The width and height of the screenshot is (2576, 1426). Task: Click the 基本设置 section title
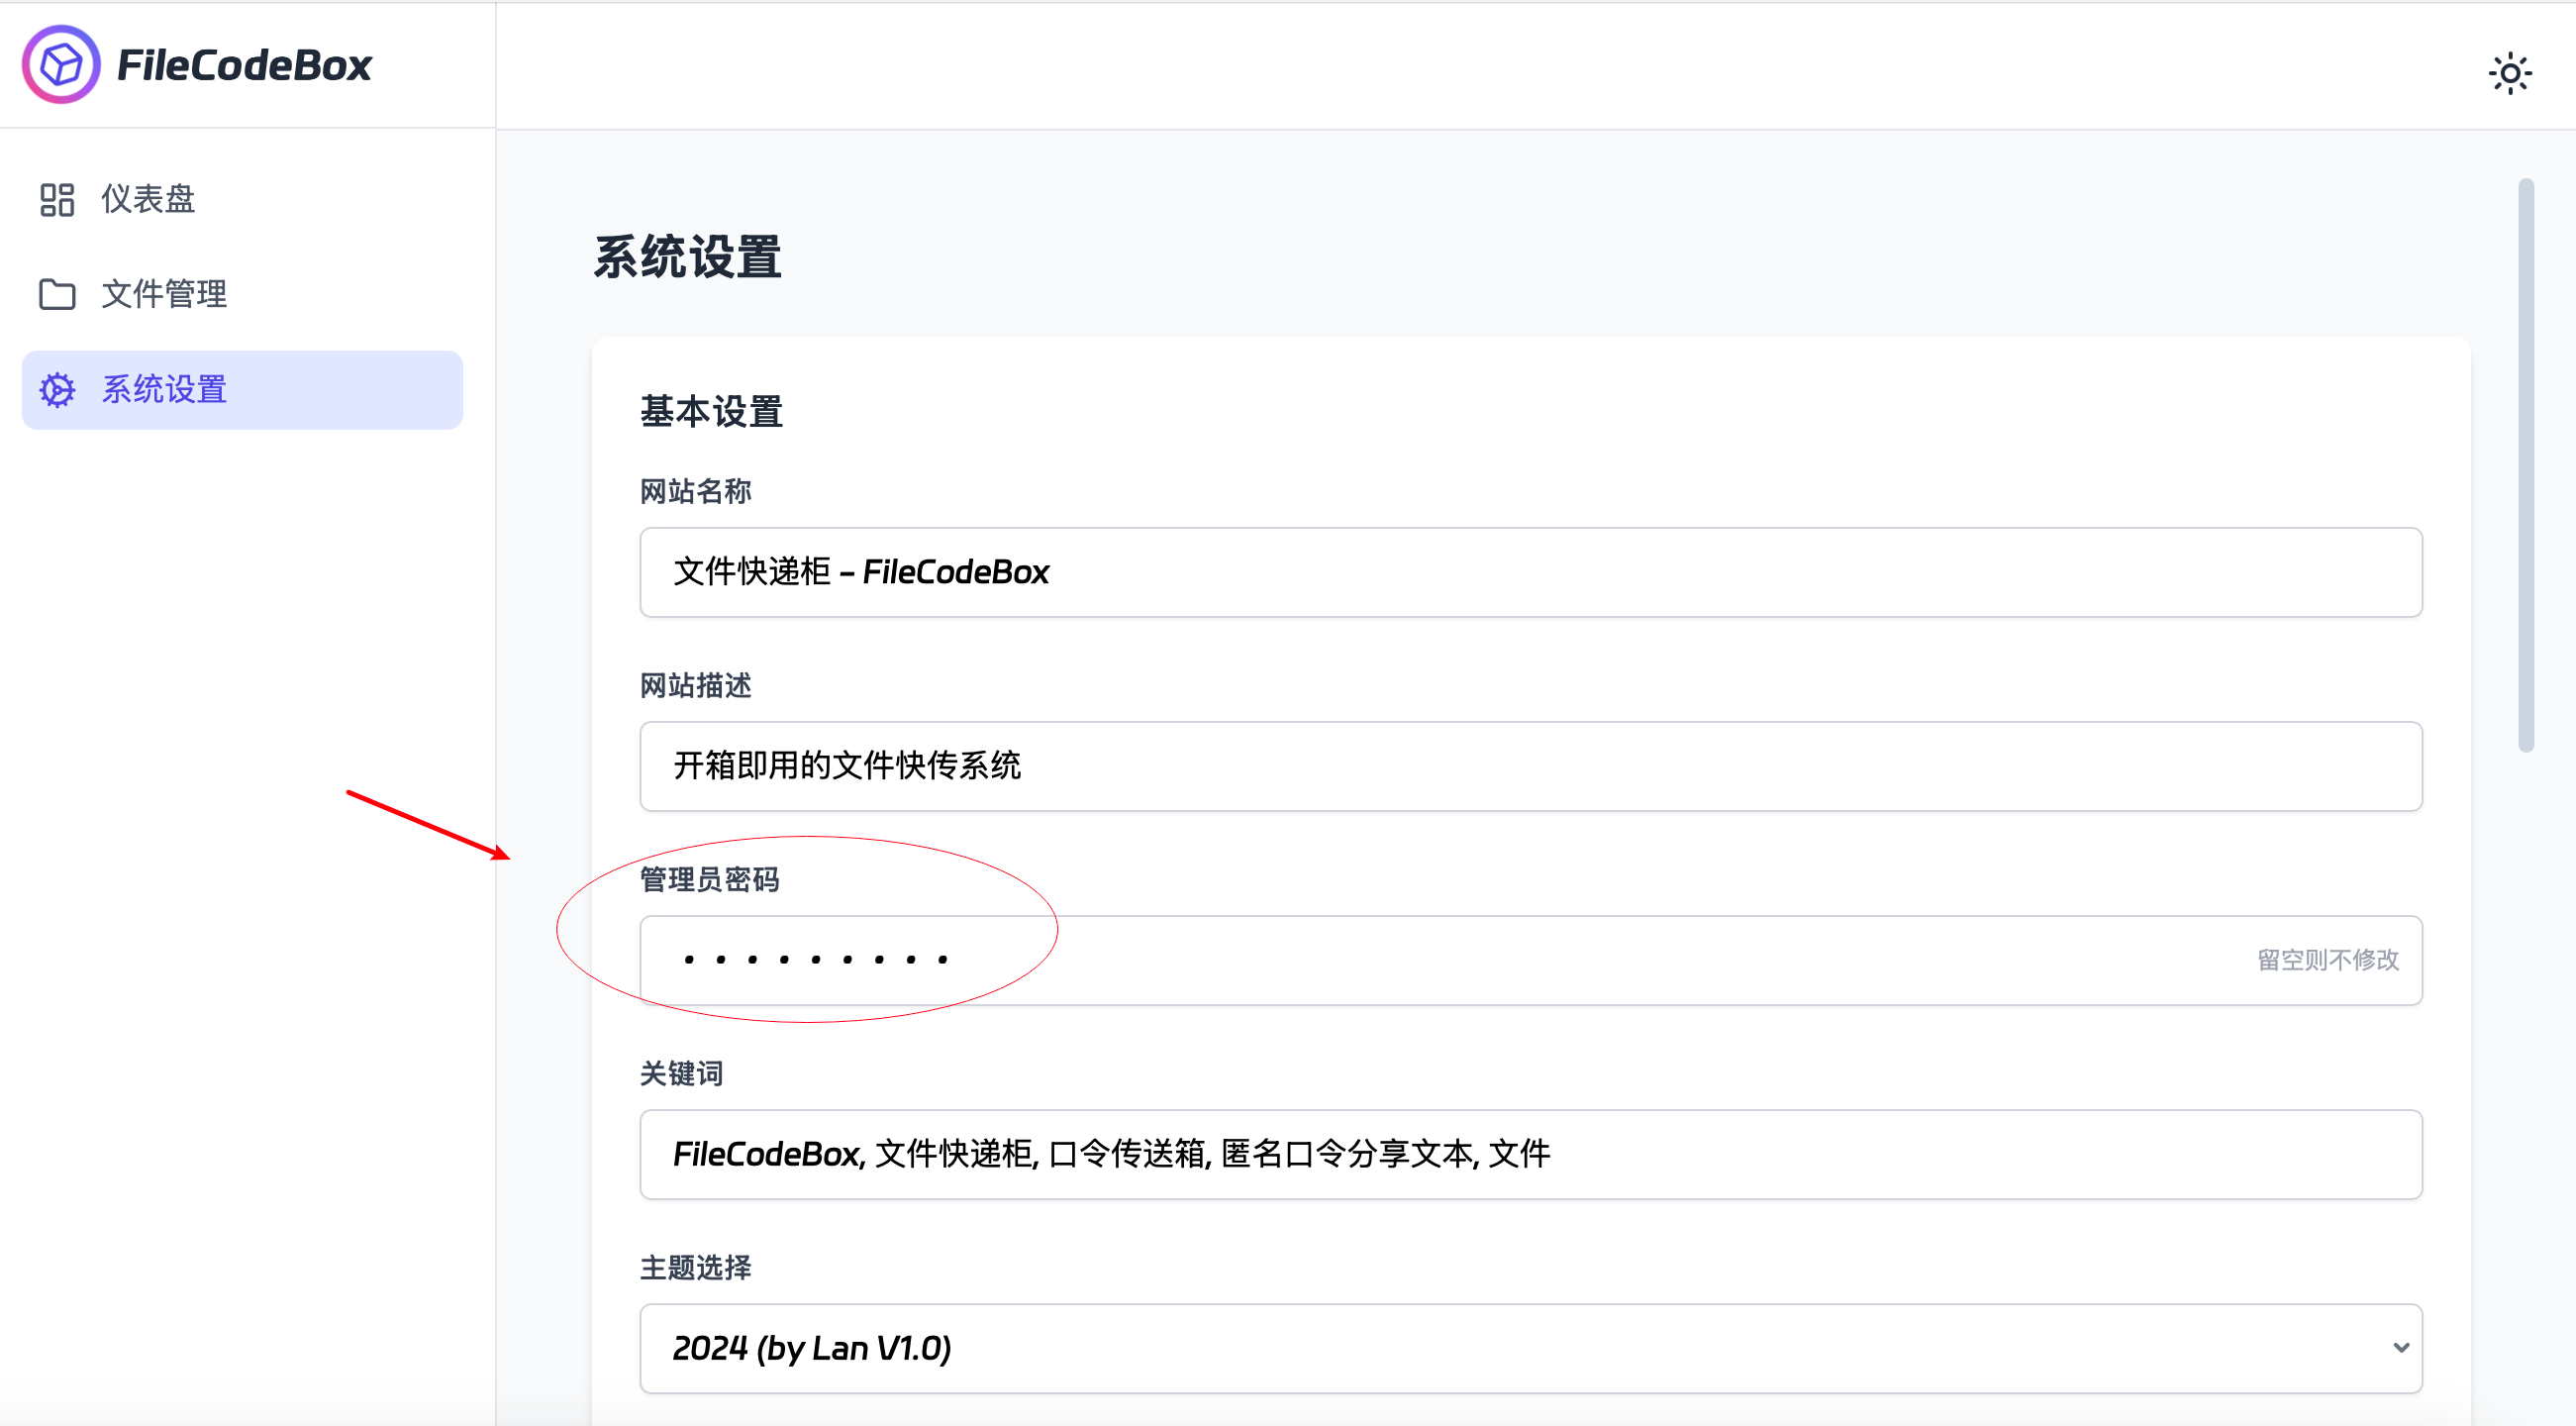[711, 412]
